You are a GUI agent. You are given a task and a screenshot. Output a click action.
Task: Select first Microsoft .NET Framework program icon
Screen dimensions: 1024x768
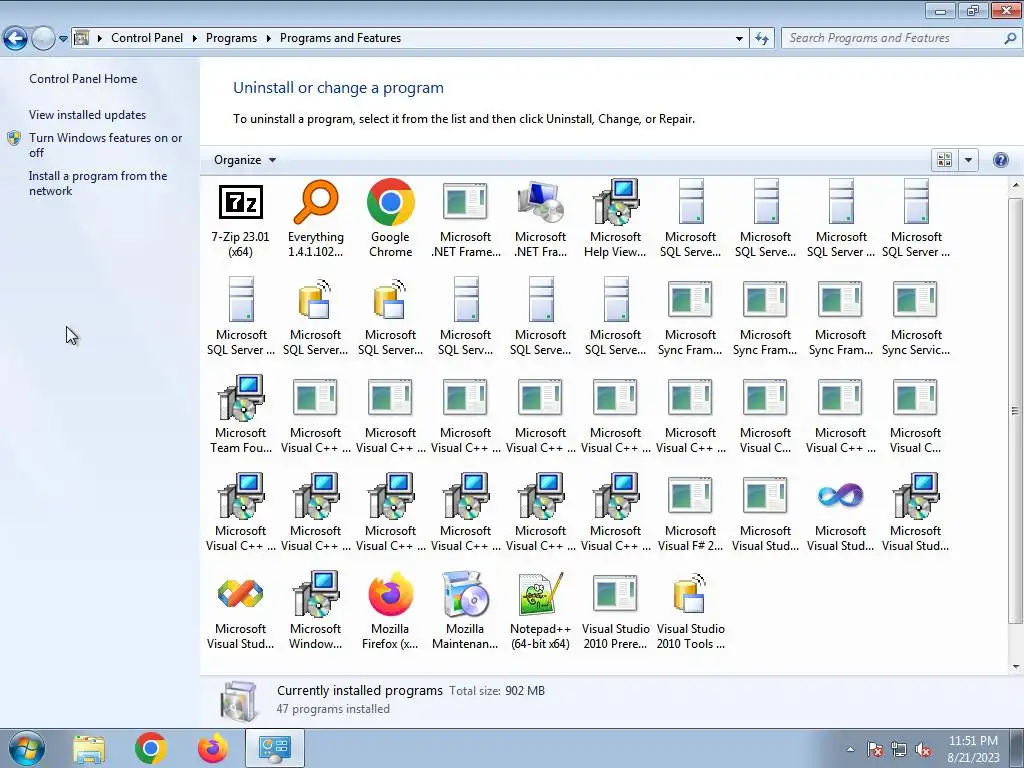click(x=465, y=218)
